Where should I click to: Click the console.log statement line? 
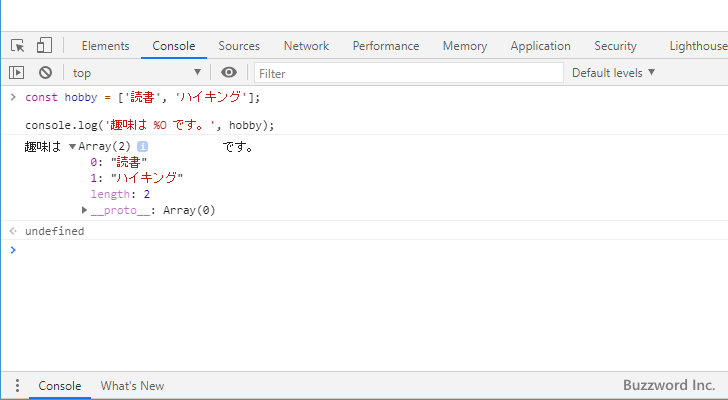tap(150, 125)
